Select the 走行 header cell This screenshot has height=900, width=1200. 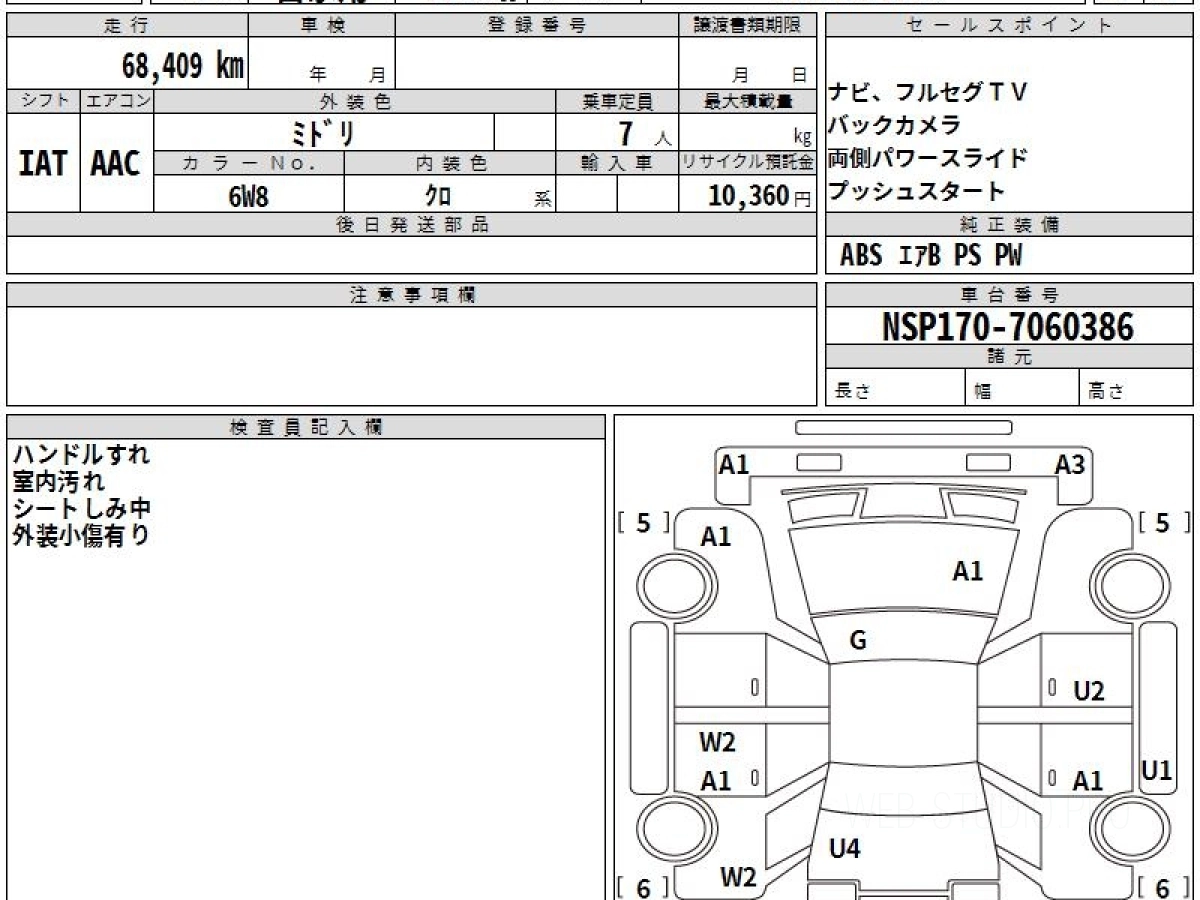point(127,26)
